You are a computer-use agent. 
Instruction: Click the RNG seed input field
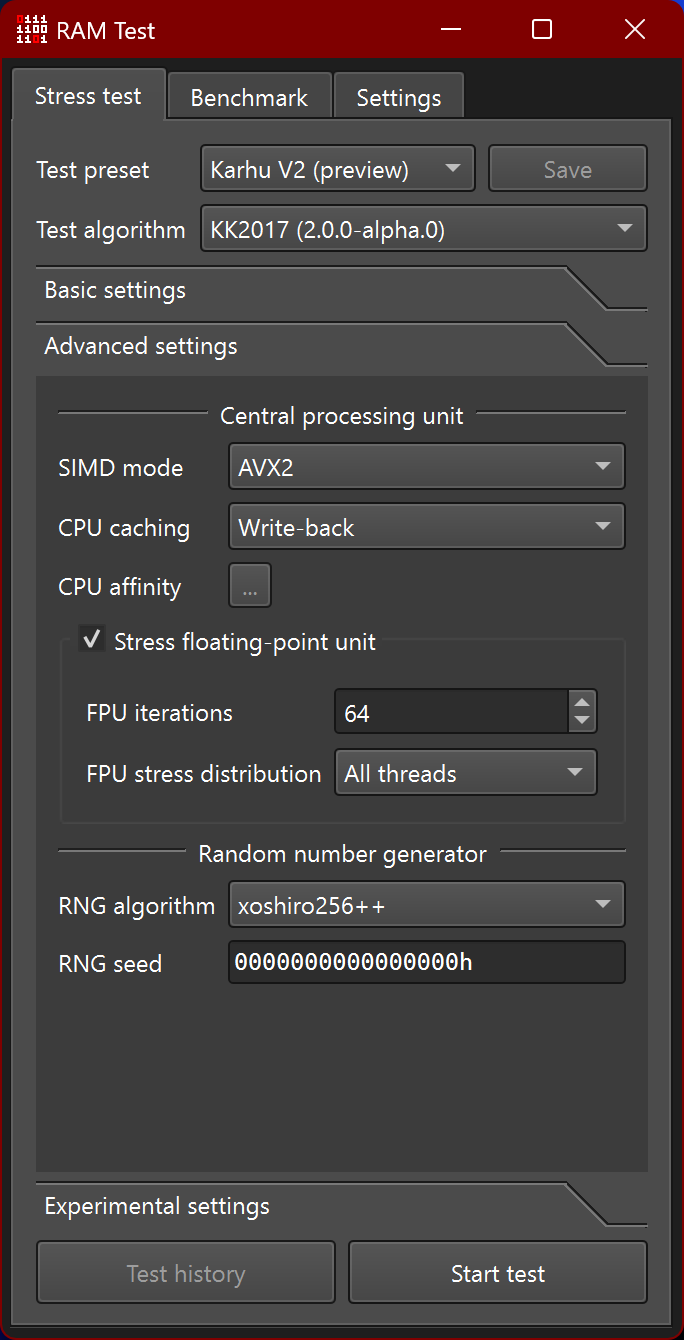(427, 962)
